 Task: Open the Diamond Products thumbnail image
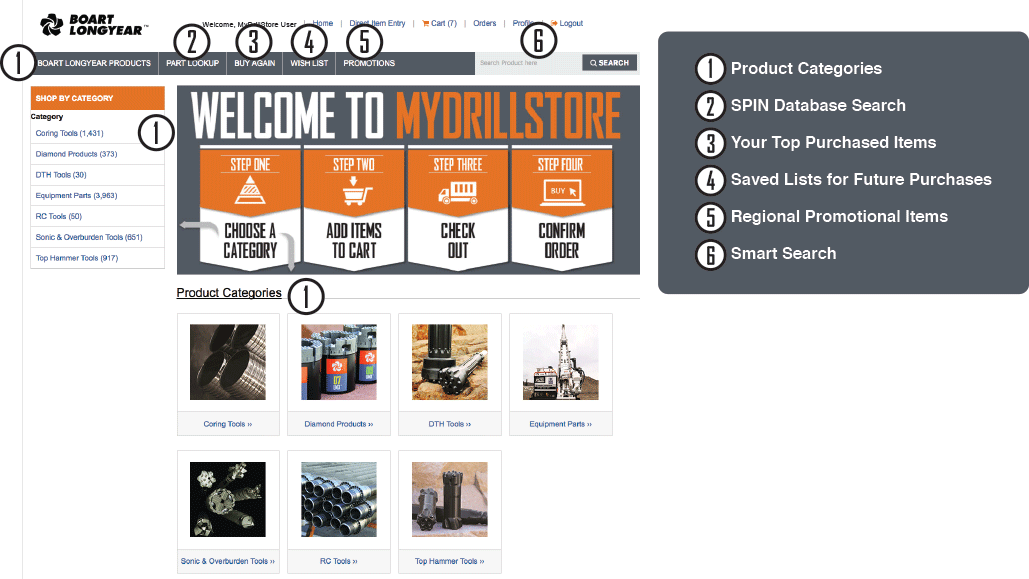pyautogui.click(x=339, y=362)
